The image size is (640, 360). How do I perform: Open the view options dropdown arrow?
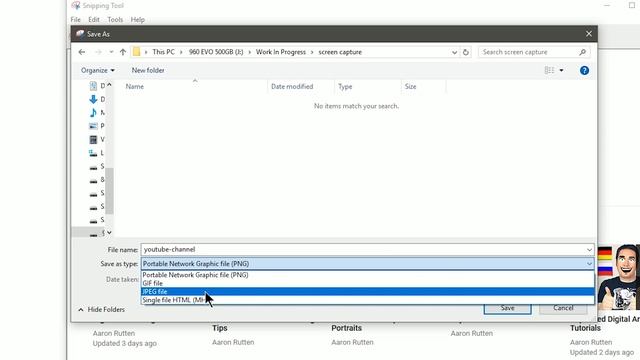(x=561, y=70)
